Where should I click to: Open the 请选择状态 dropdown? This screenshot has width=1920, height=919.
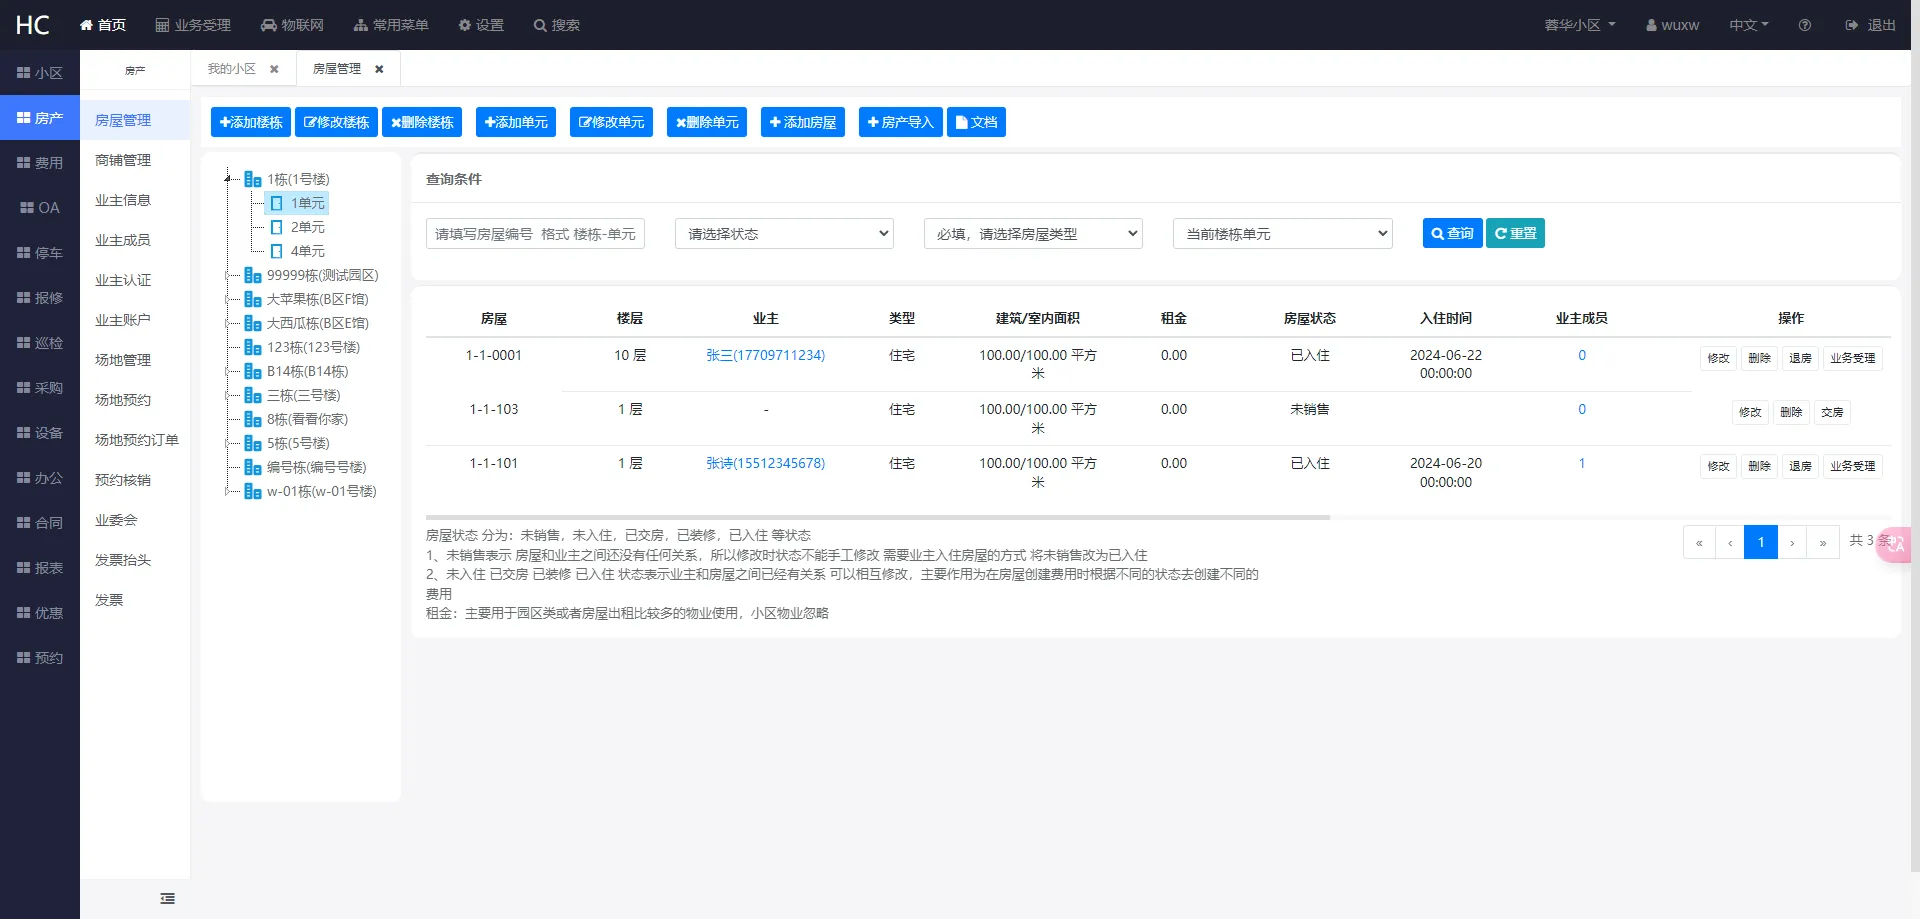pos(784,234)
